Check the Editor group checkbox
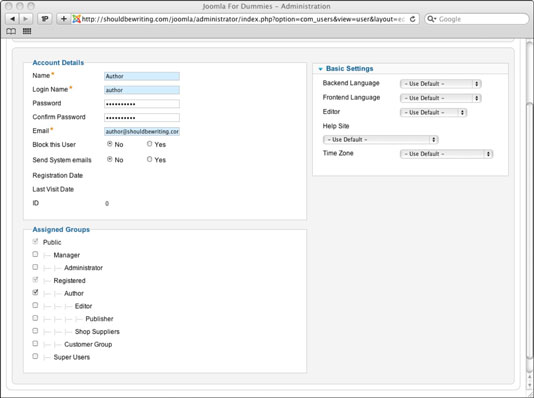Screen dimensions: 534x398 point(35,305)
